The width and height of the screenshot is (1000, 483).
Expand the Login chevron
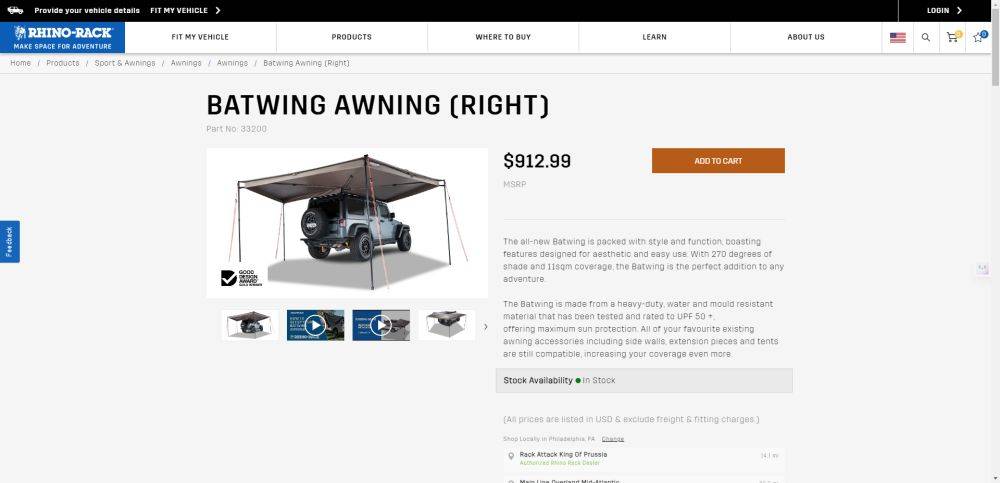coord(959,10)
